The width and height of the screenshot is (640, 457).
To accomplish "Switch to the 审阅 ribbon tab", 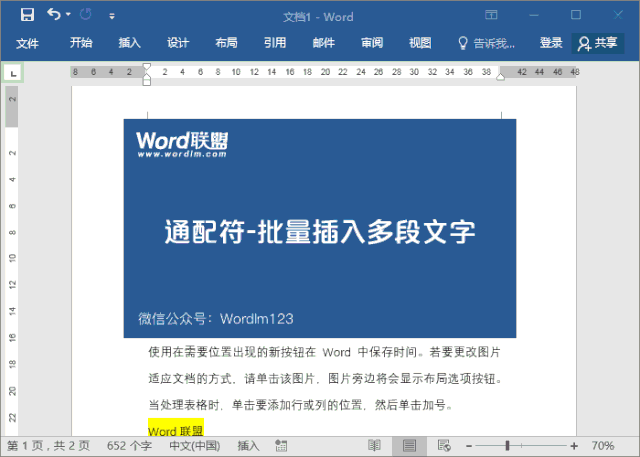I will coord(372,42).
